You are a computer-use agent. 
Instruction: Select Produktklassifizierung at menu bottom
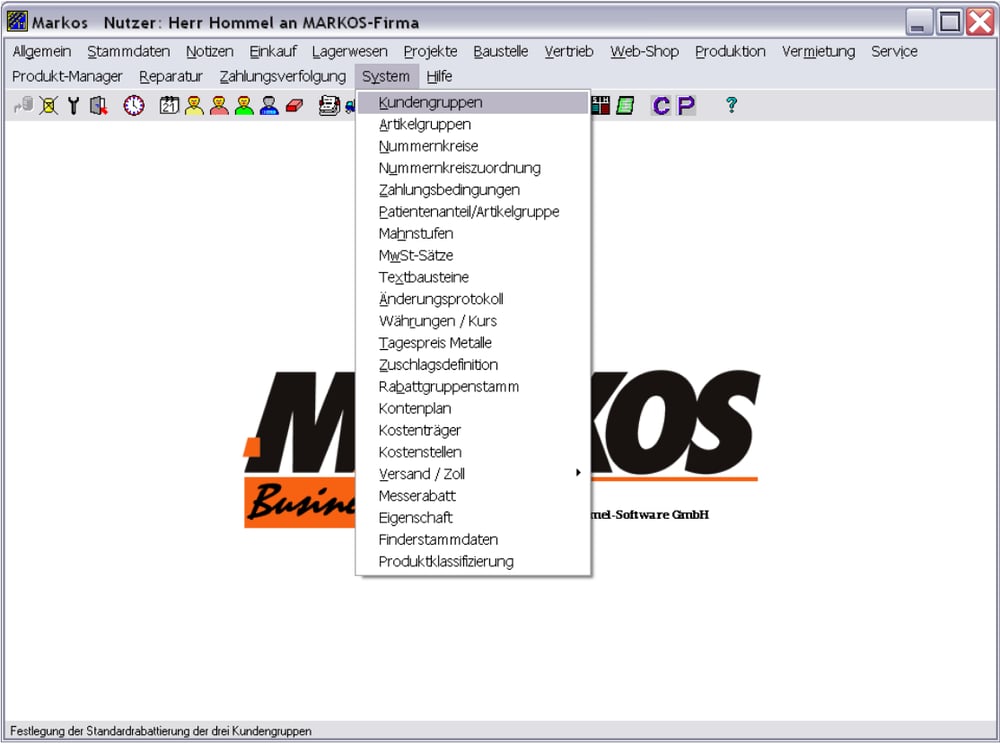point(473,562)
